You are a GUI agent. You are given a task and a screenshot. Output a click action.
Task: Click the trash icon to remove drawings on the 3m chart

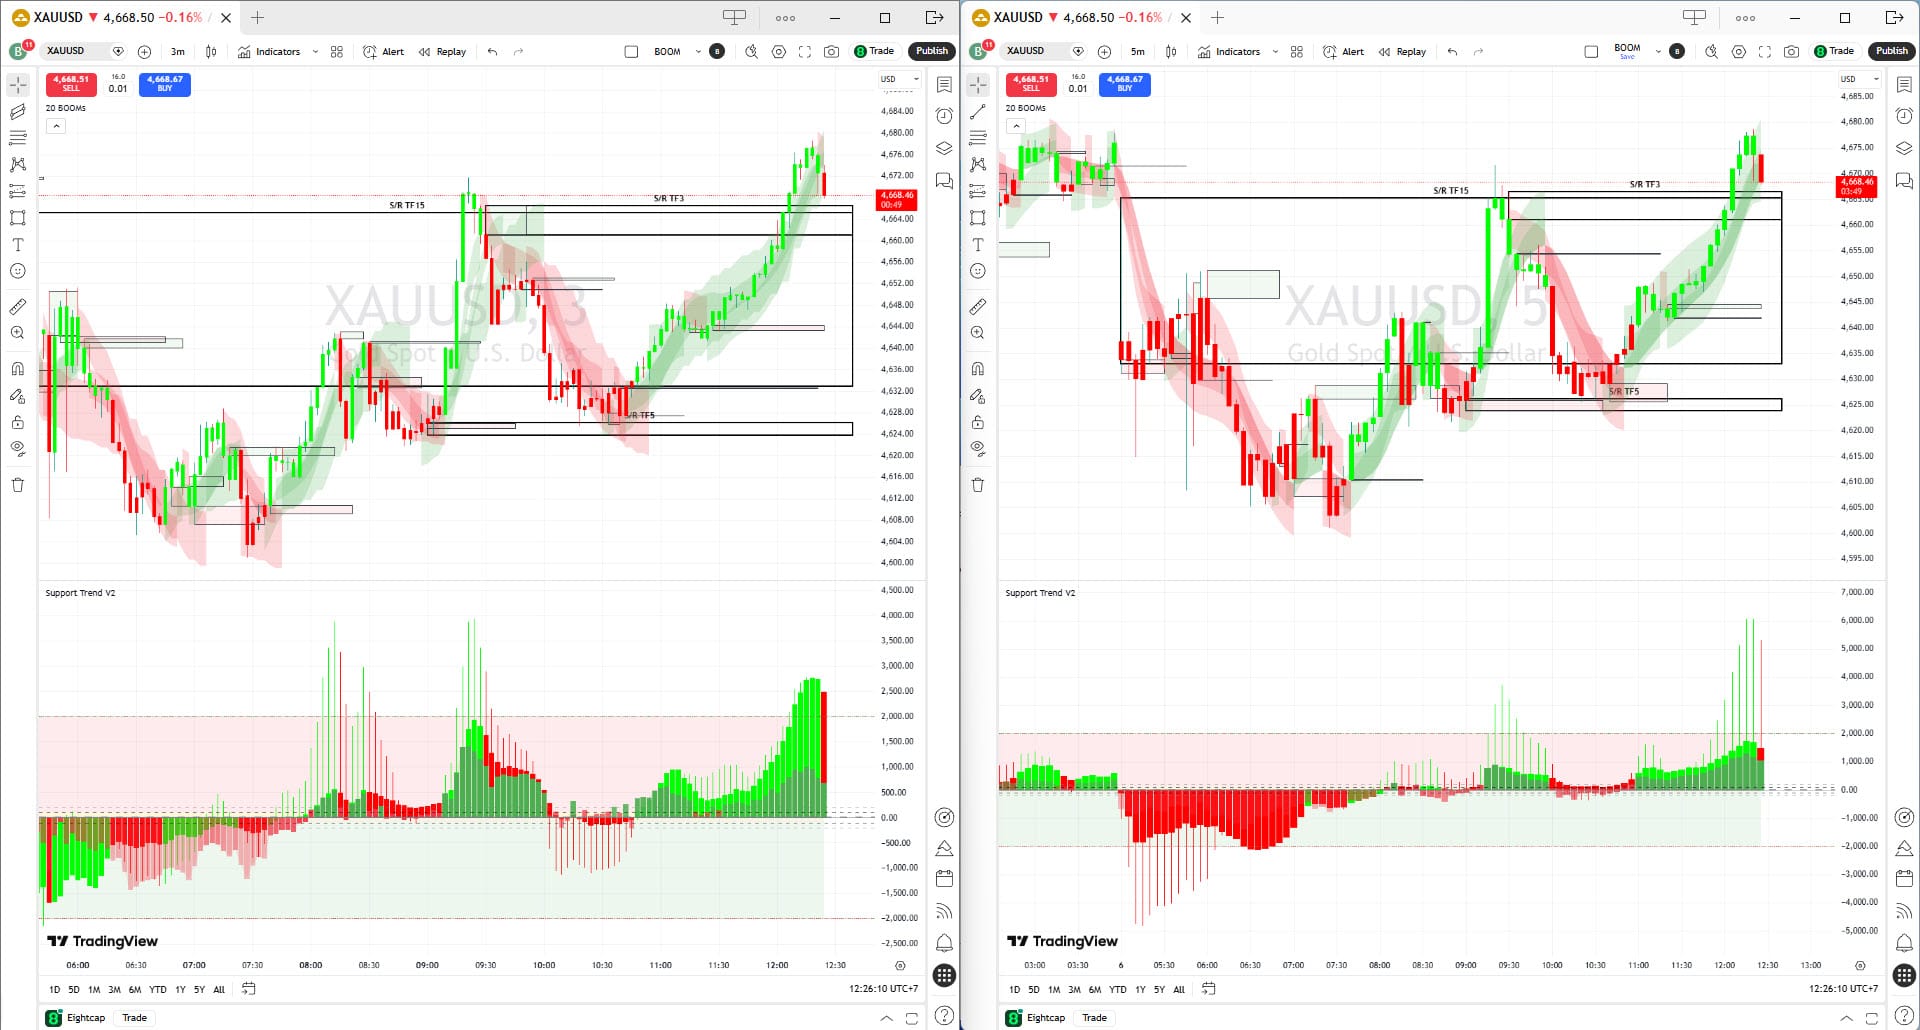tap(17, 485)
